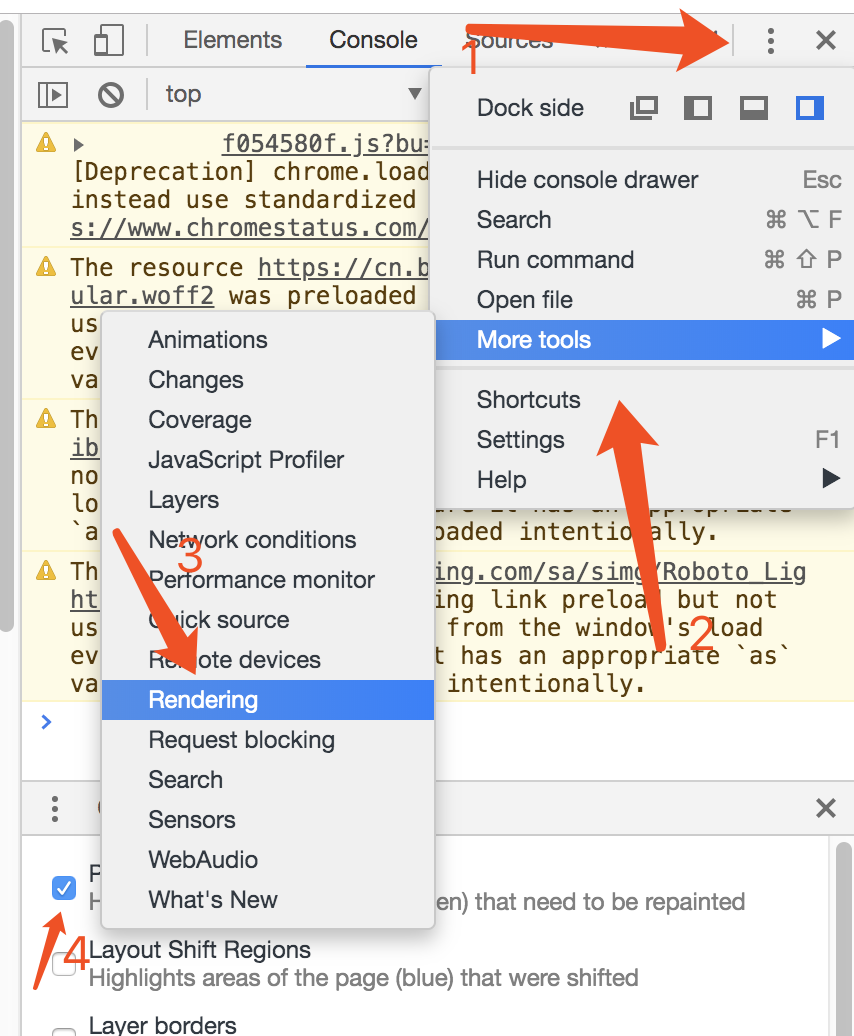
Task: Open the ular.woff2 resource link
Action: pyautogui.click(x=142, y=296)
